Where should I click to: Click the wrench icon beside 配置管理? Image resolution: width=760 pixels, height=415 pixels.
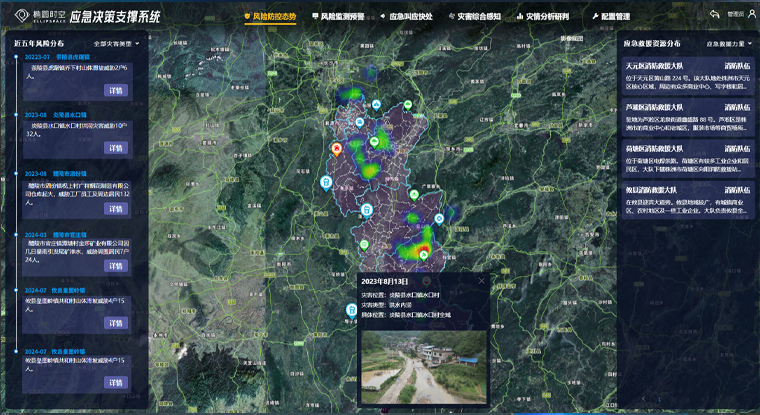595,17
